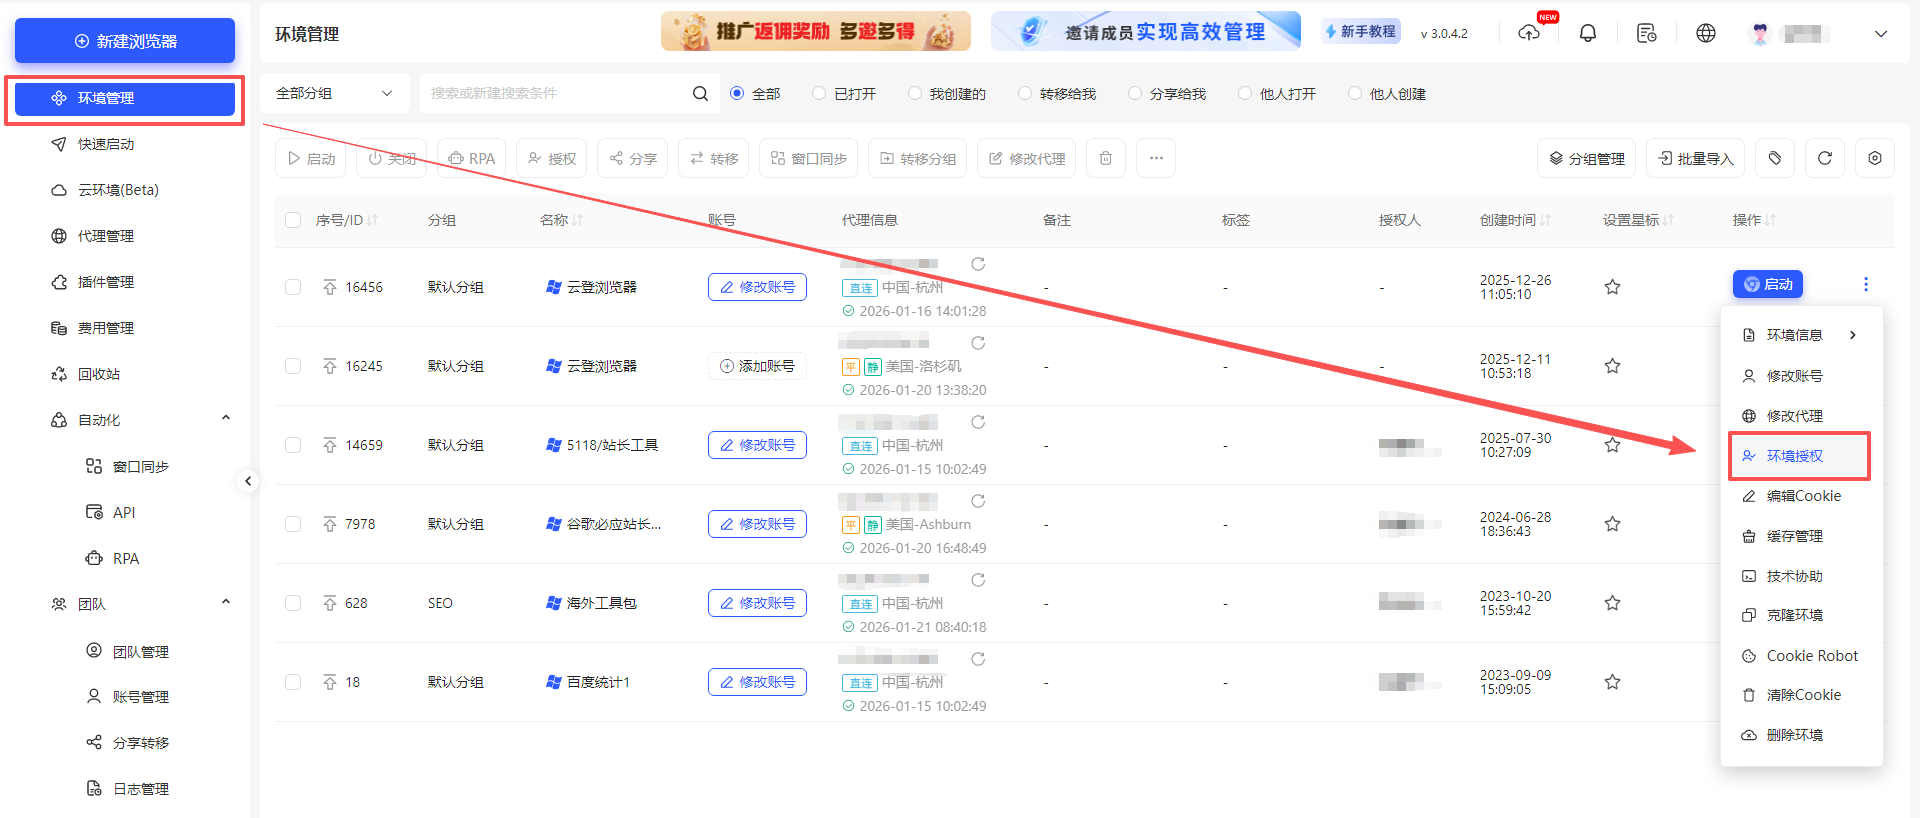Screen dimensions: 1920x818
Task: Star the environment 18 row
Action: click(1612, 682)
